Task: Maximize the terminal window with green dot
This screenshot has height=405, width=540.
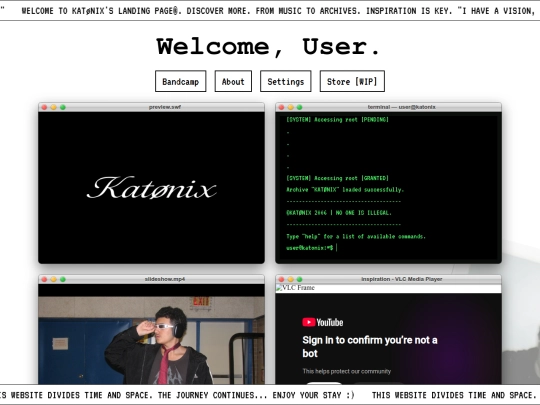Action: click(x=300, y=107)
